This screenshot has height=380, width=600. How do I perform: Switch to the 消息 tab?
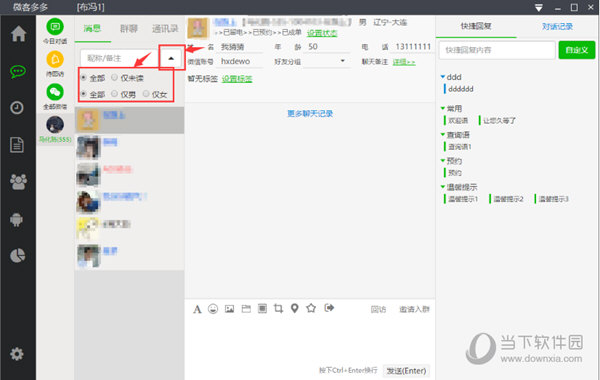(92, 29)
